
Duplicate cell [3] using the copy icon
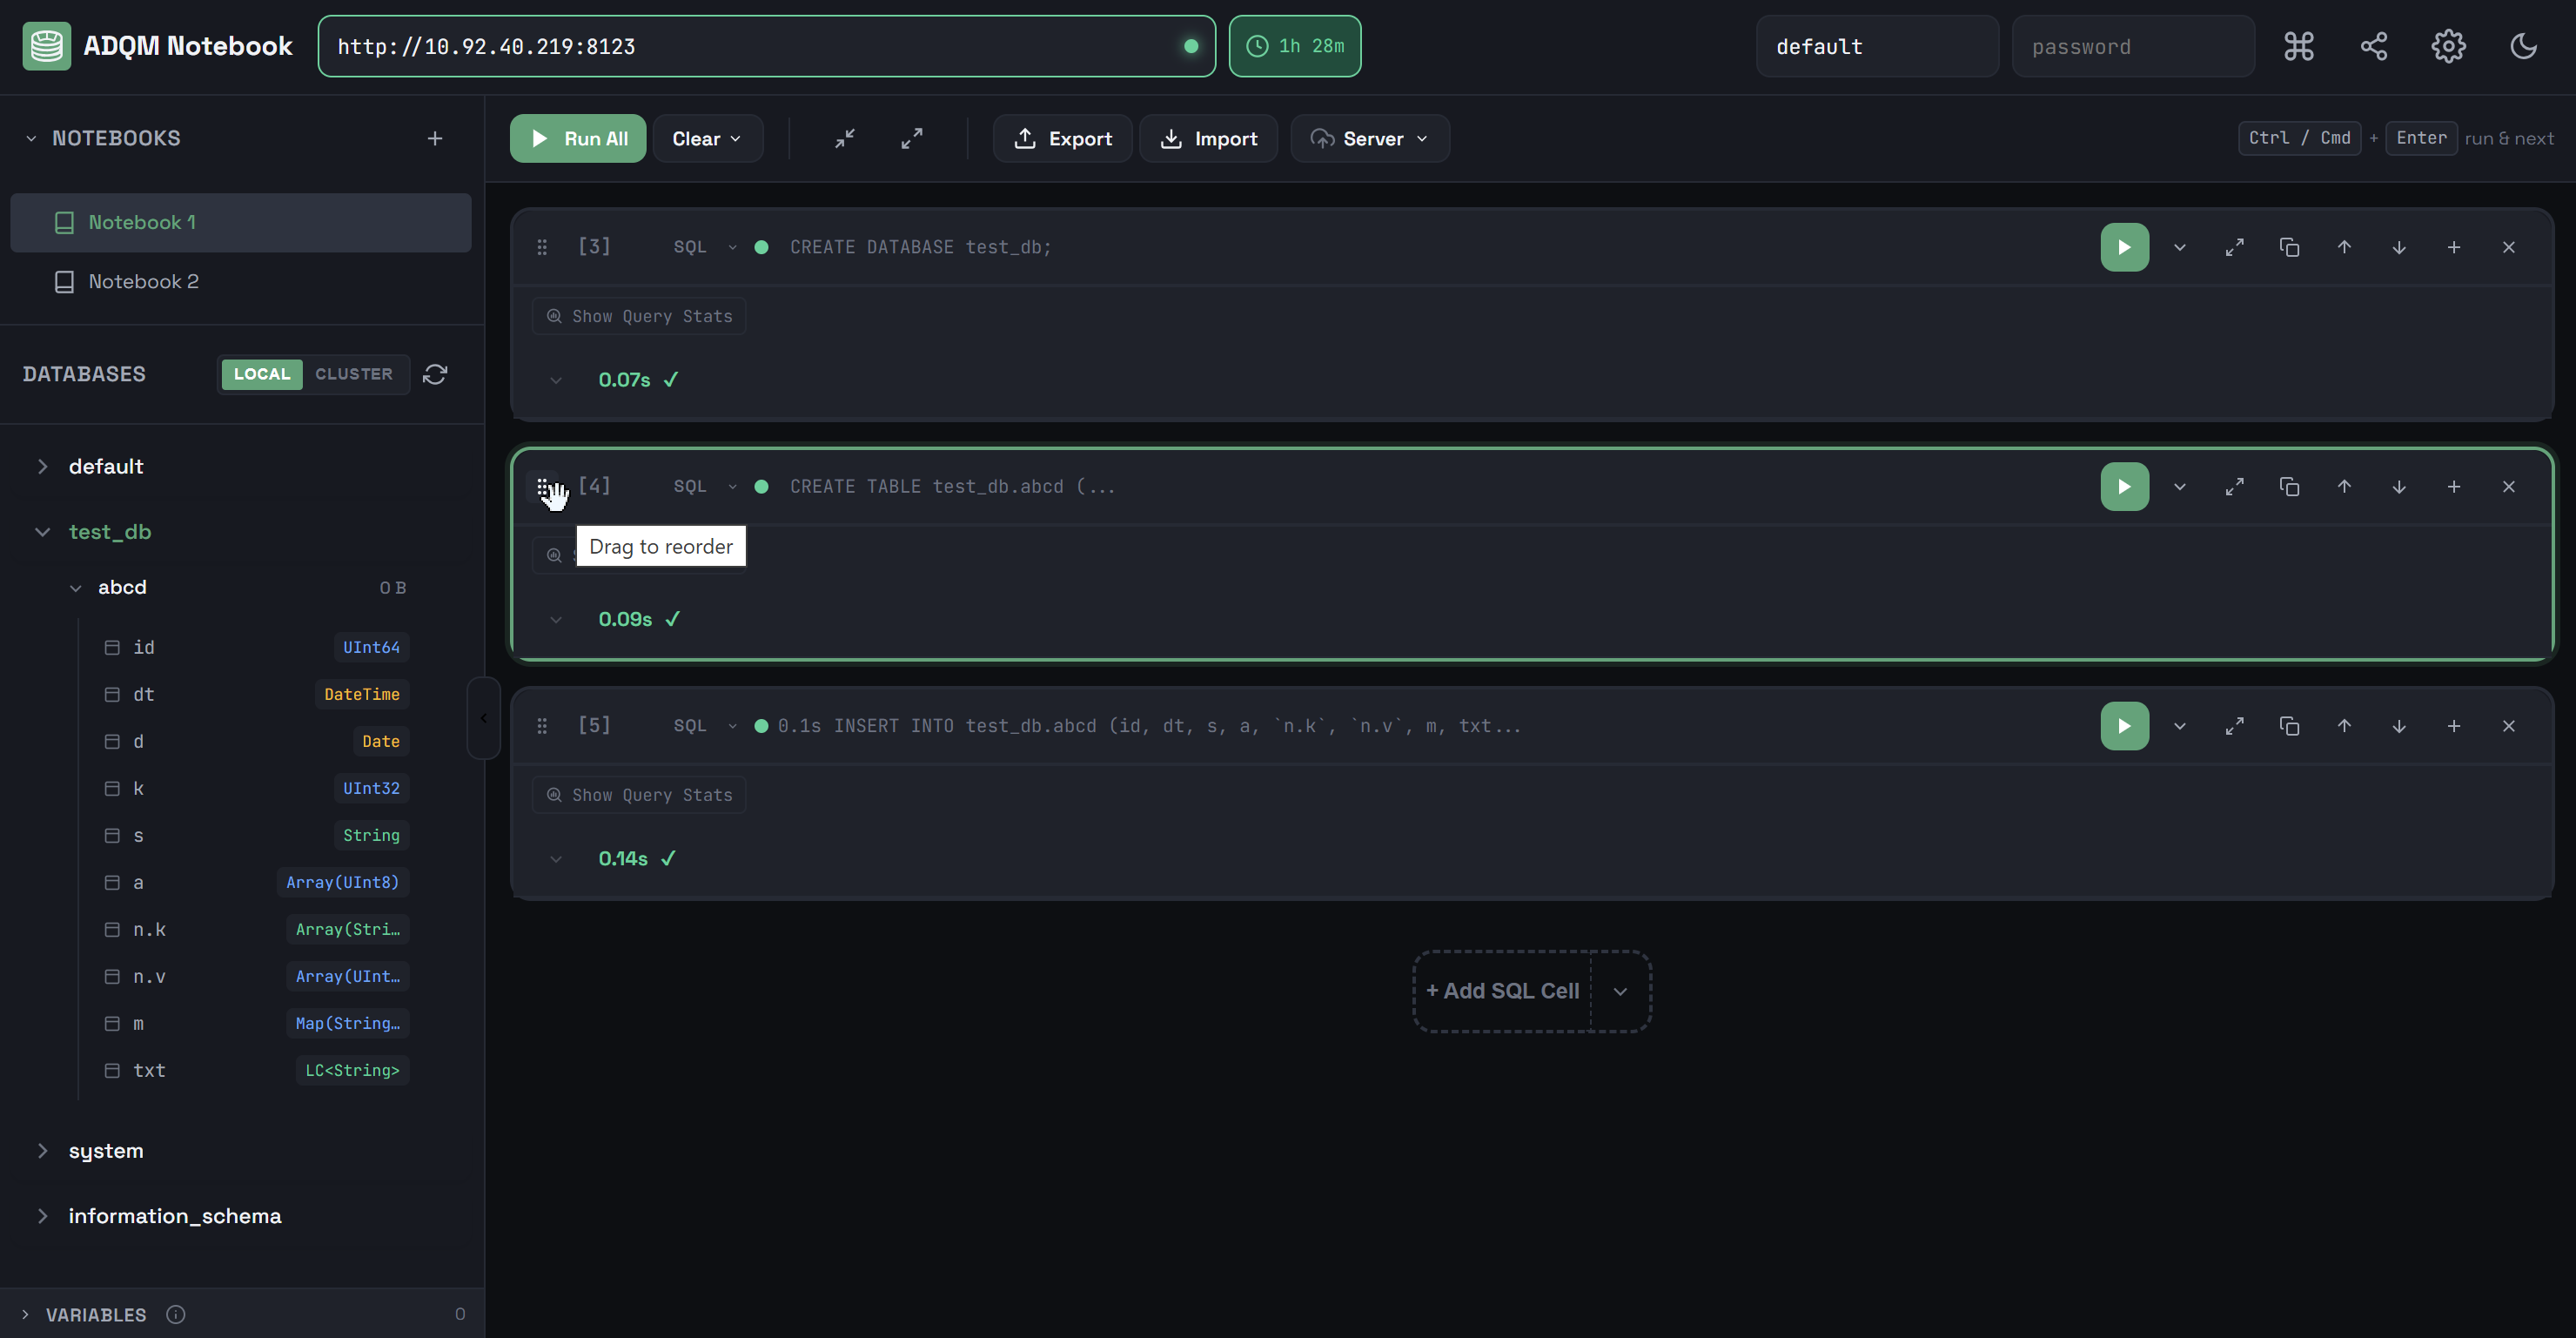2289,247
